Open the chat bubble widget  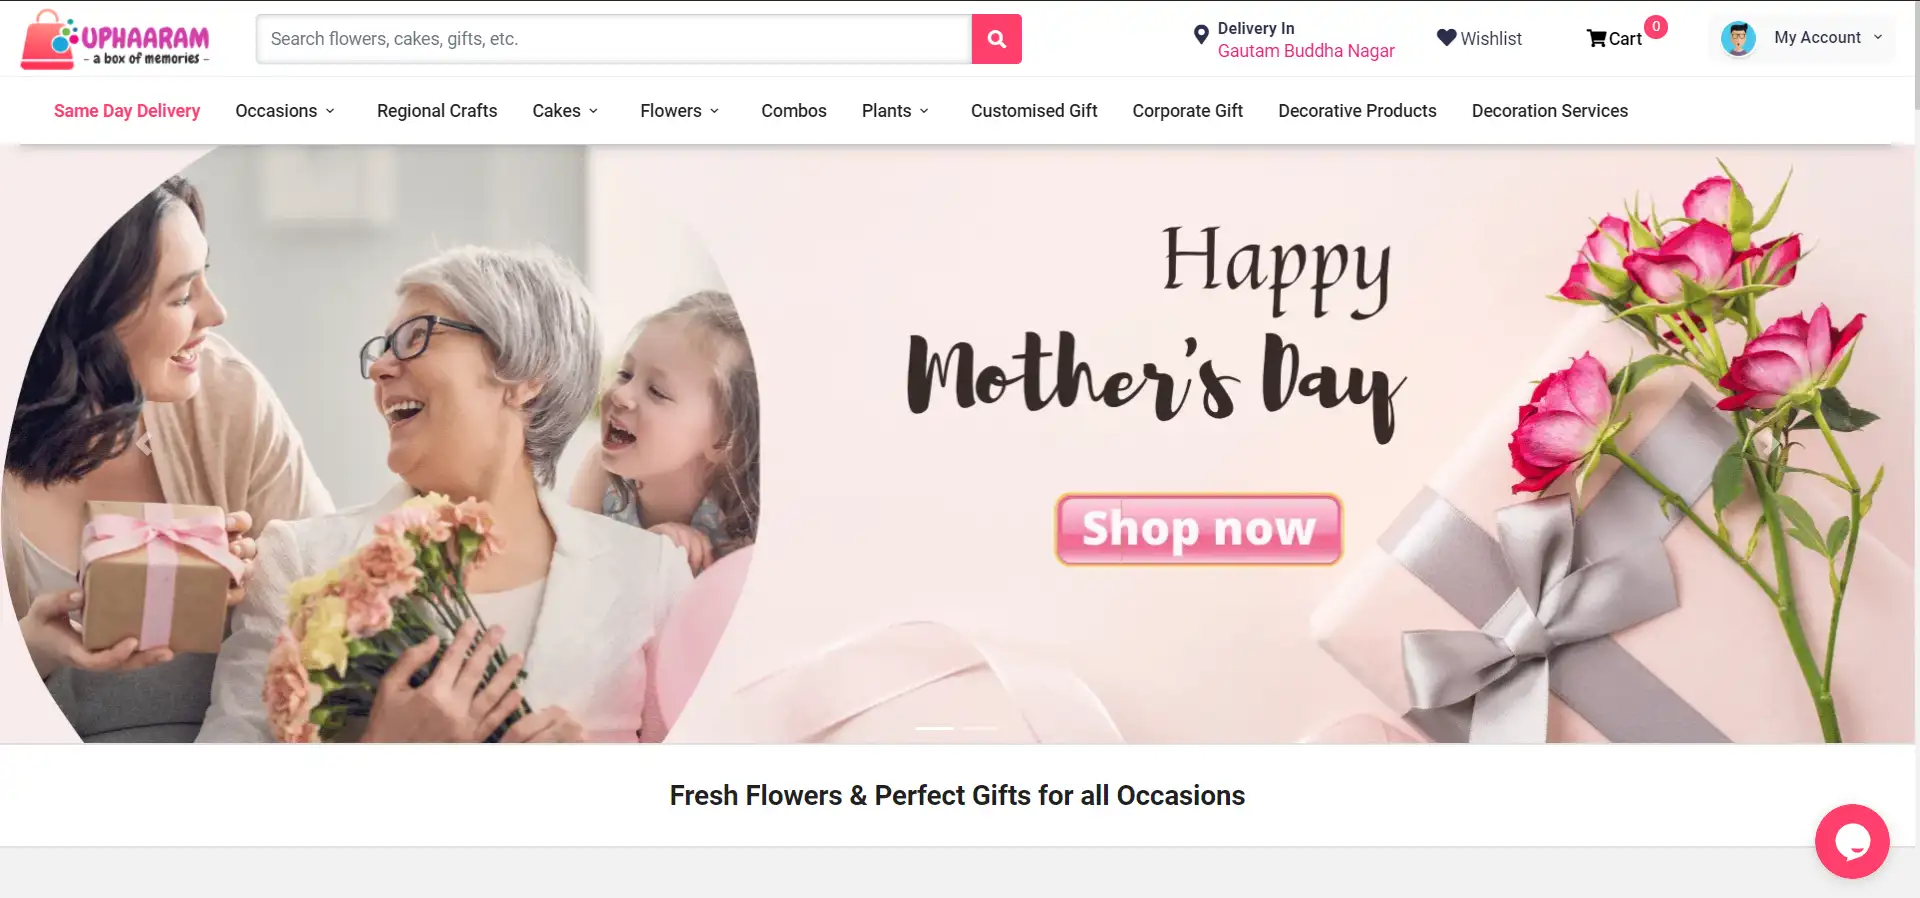coord(1852,841)
